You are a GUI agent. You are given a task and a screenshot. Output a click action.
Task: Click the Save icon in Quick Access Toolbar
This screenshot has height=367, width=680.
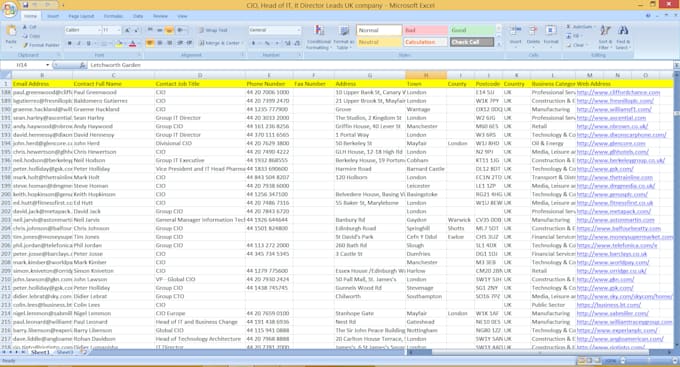pos(26,5)
